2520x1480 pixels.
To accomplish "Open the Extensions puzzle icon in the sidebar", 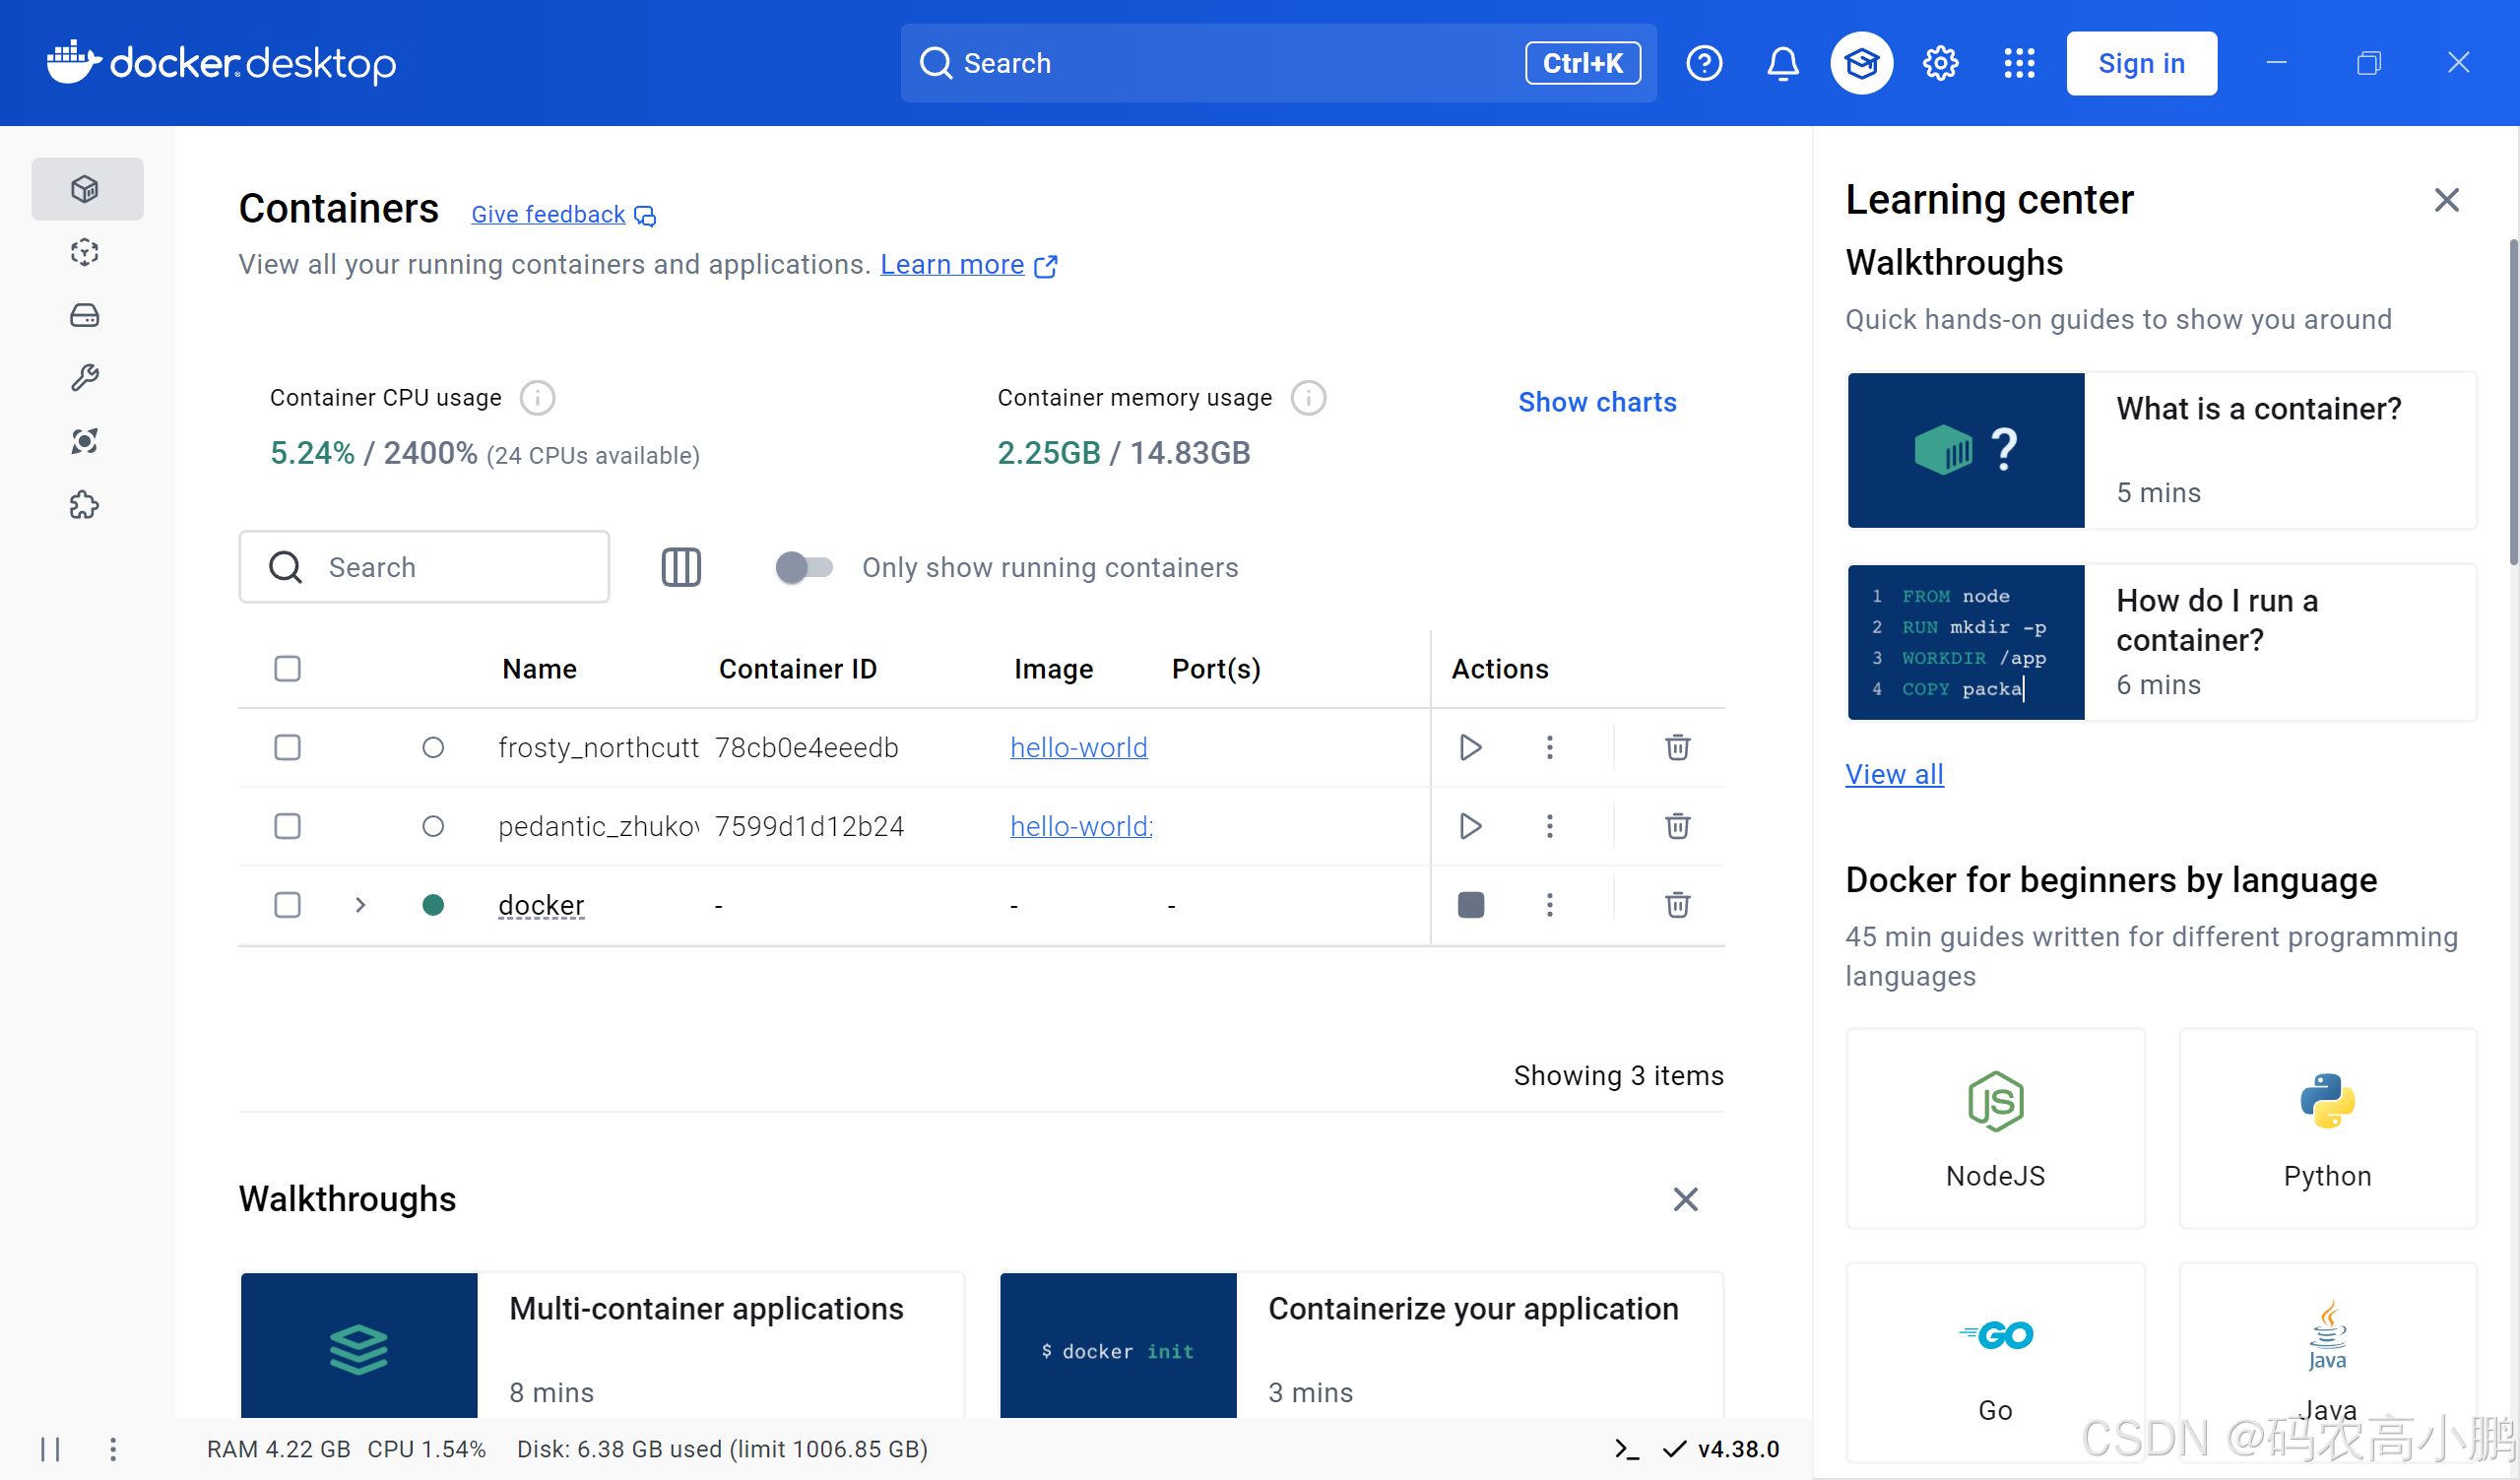I will click(85, 505).
